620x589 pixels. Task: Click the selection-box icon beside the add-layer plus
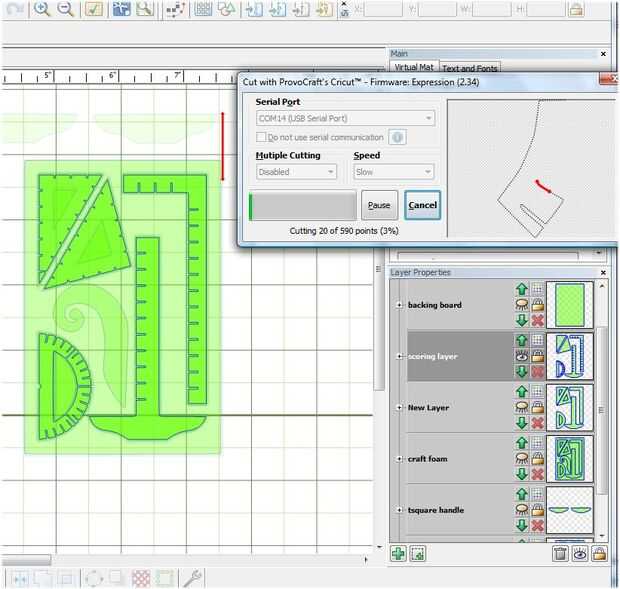[418, 553]
